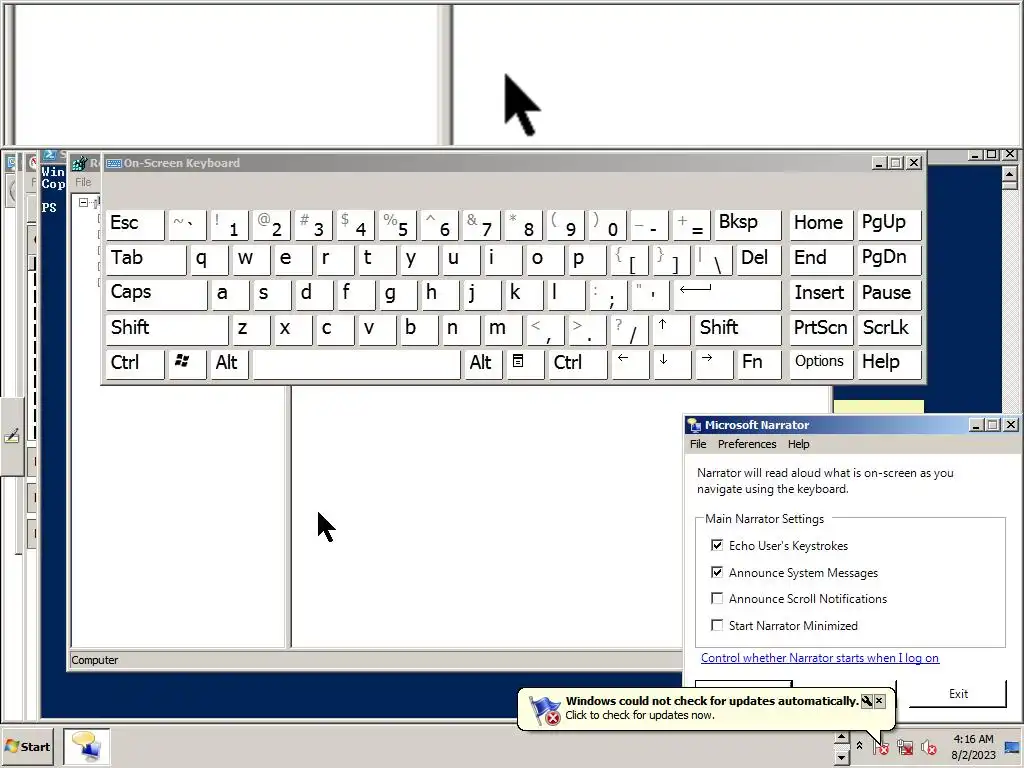Click the Home key on keyboard

click(x=821, y=225)
